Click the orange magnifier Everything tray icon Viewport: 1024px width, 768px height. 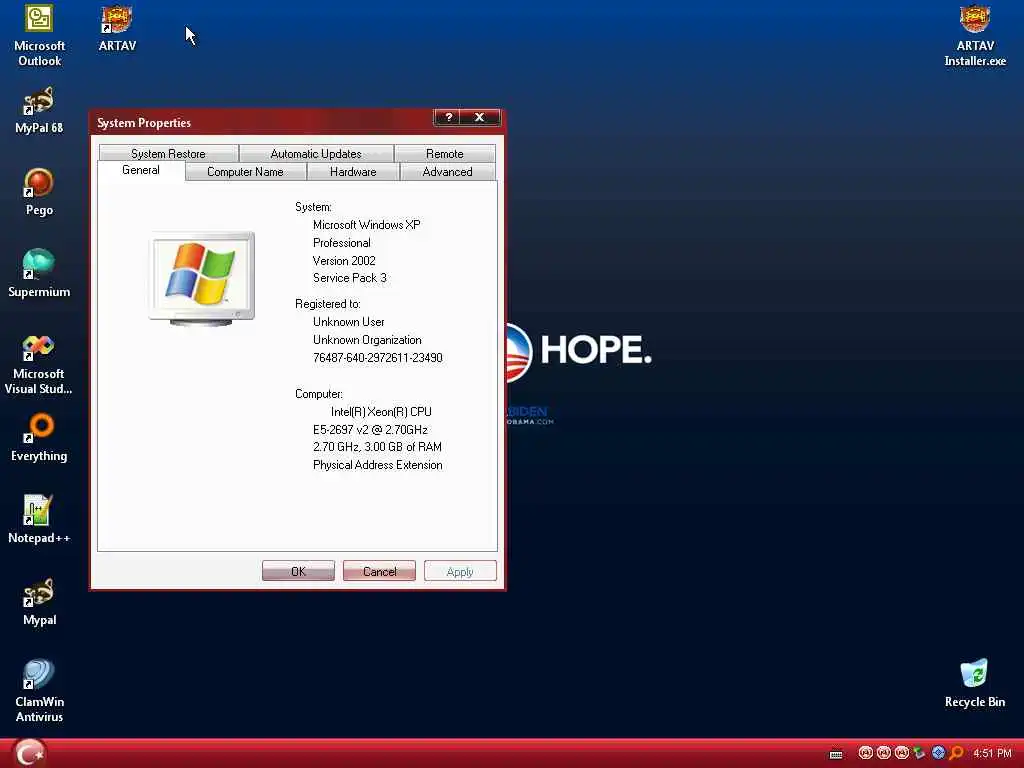(x=957, y=753)
